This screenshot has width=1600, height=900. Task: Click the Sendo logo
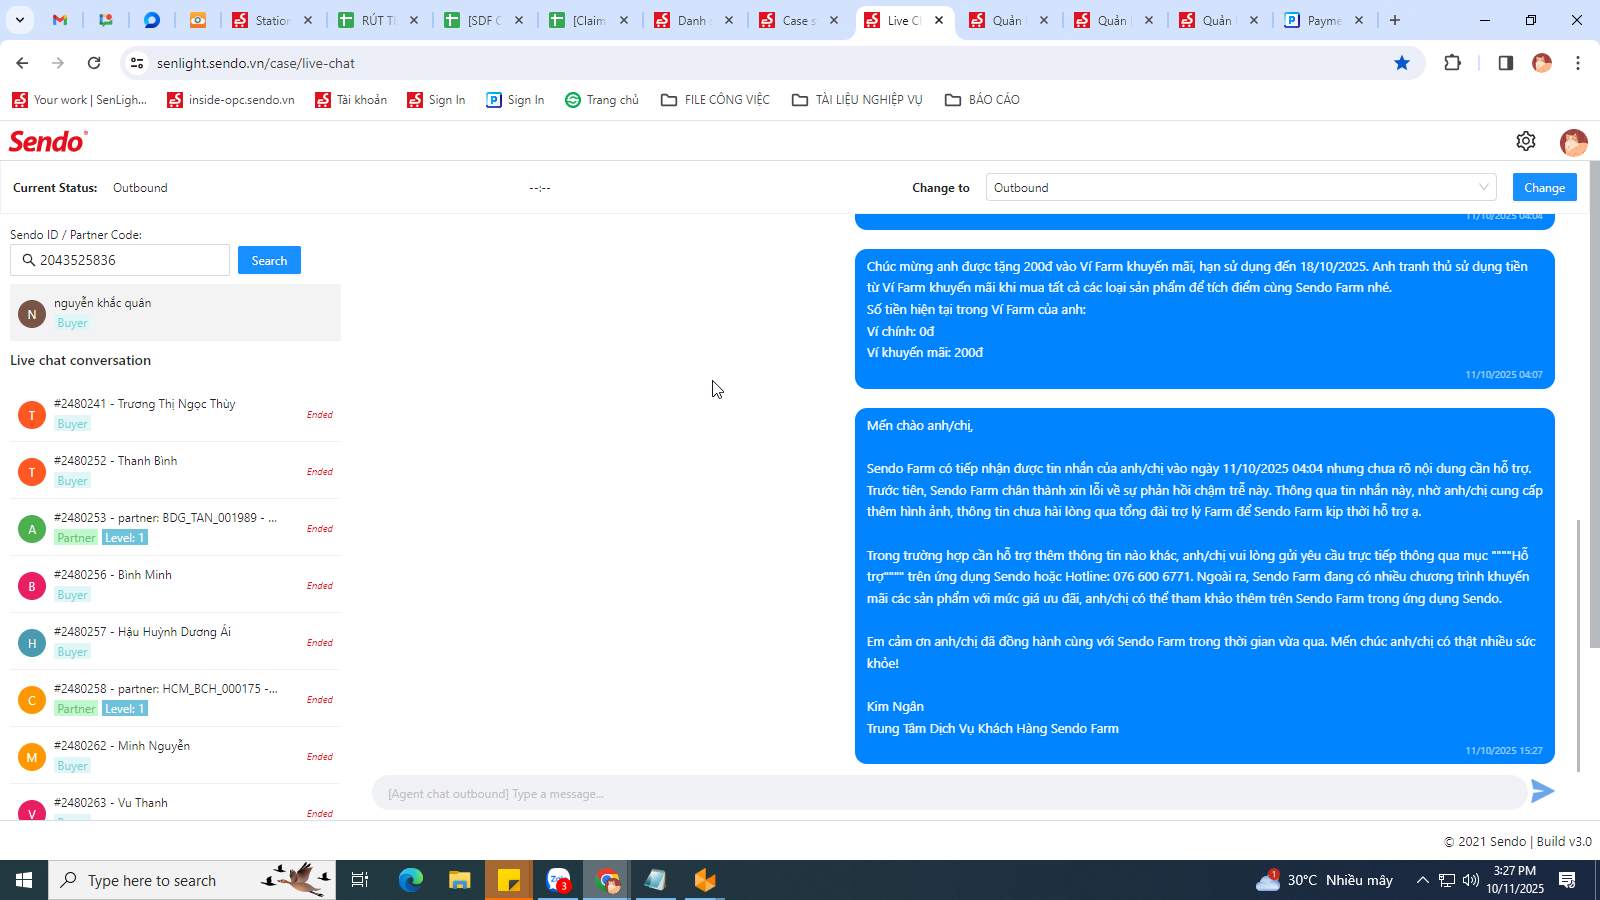pyautogui.click(x=48, y=141)
